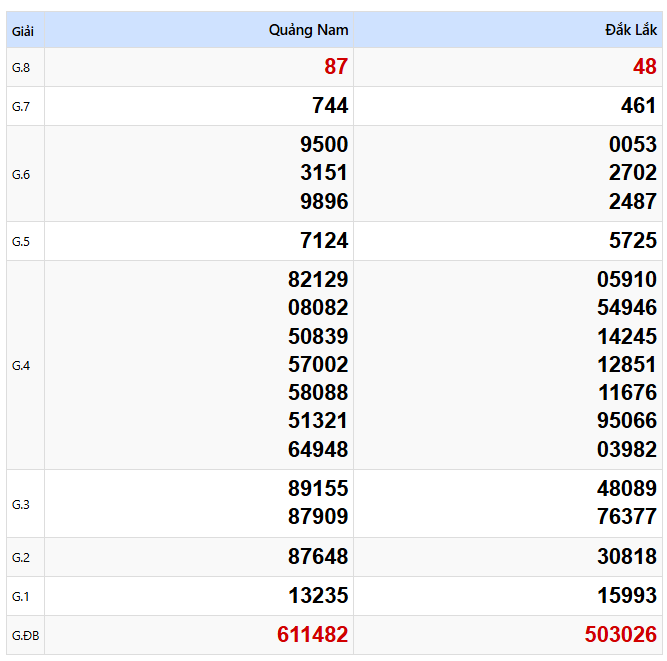Viewport: 667px width, 661px height.
Task: Click the G.5 number 5725
Action: coord(633,240)
